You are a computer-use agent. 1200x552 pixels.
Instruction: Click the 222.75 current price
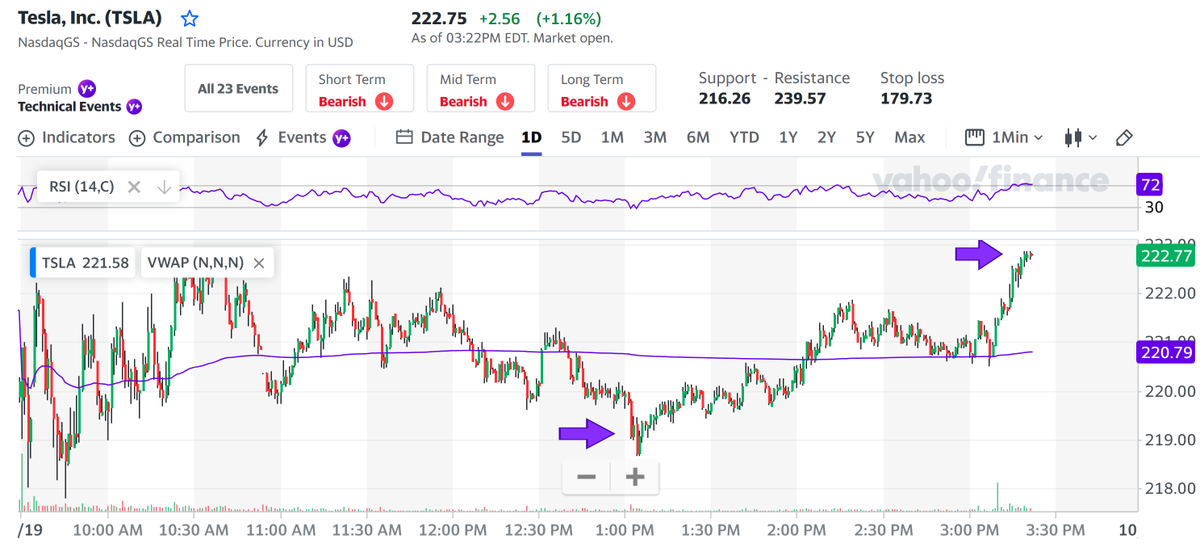point(441,19)
